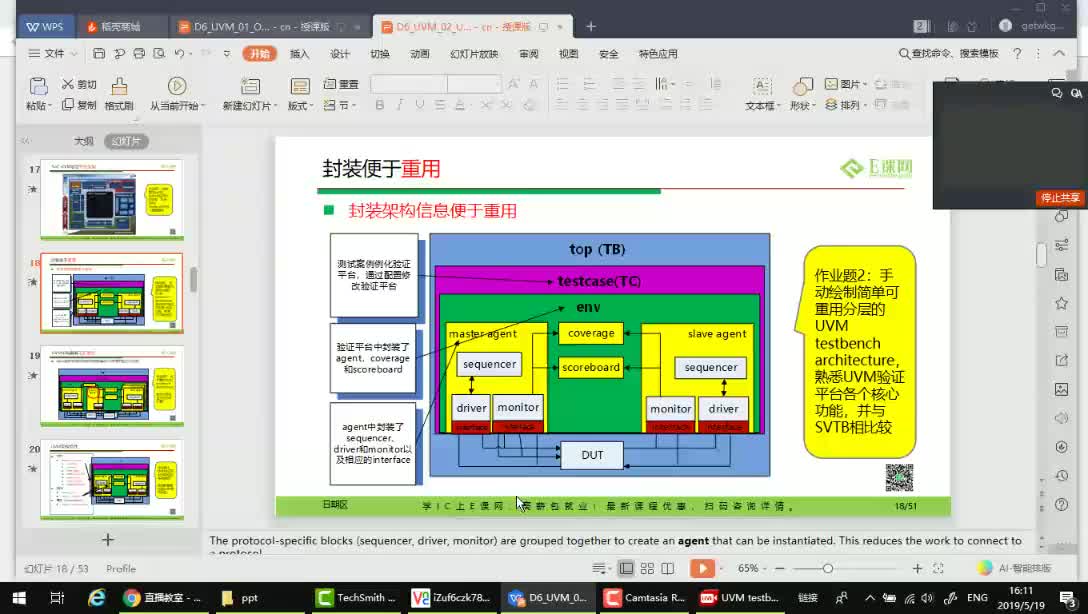Click the Undo arrow icon
This screenshot has width=1088, height=614.
[x=179, y=53]
